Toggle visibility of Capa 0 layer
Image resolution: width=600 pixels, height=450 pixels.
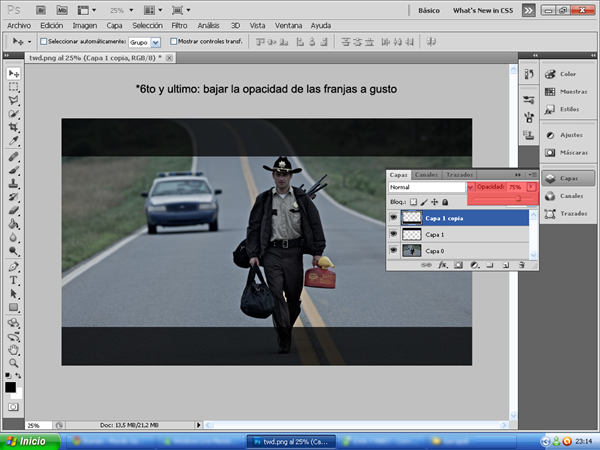[393, 250]
